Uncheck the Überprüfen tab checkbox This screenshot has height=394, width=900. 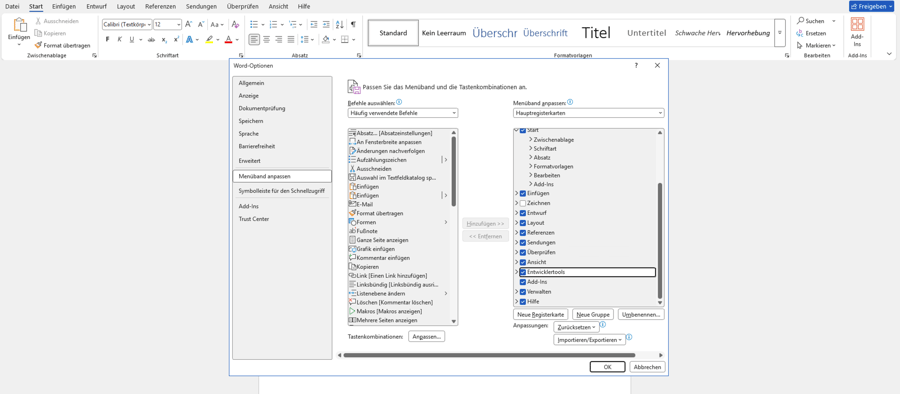pos(523,252)
